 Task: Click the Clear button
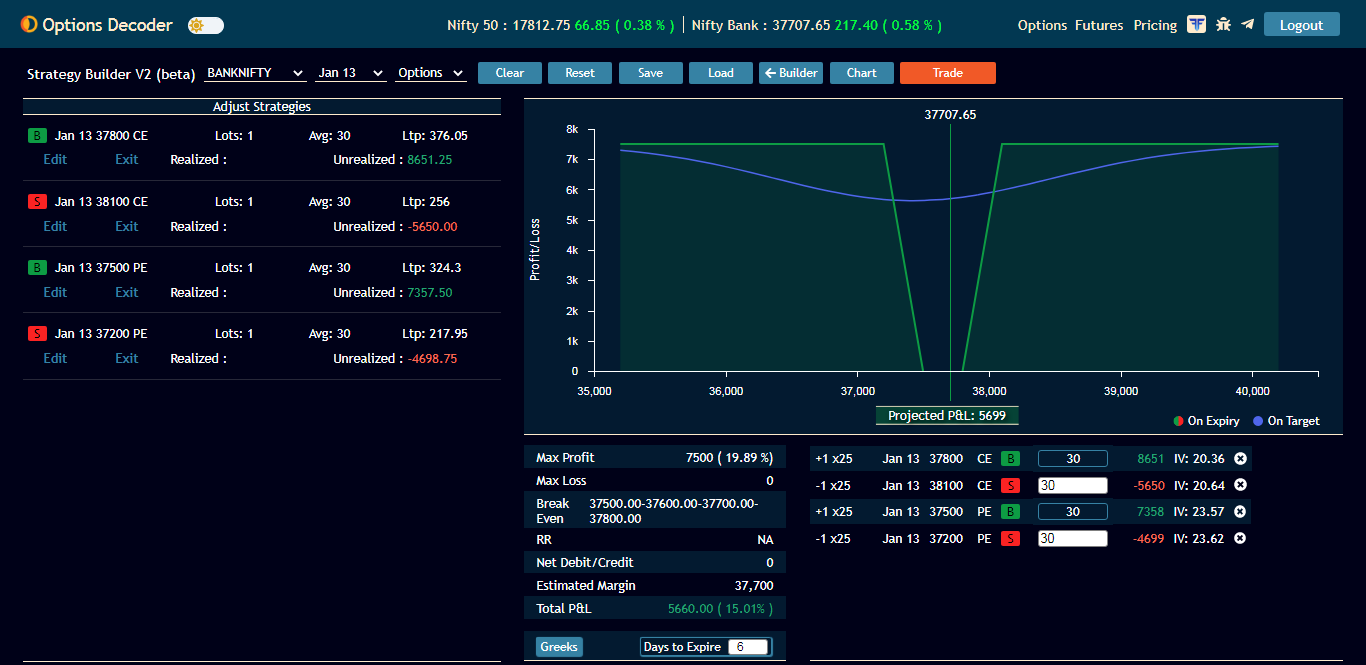[x=510, y=73]
